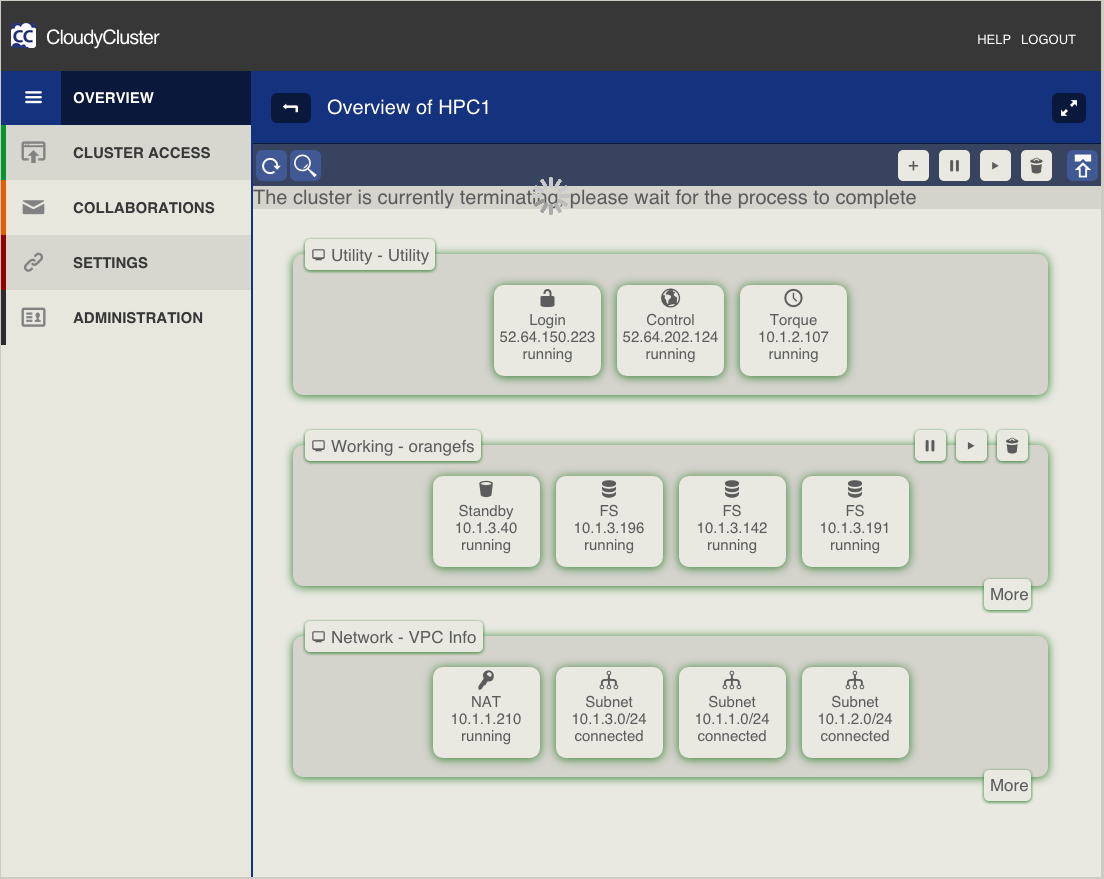
Task: Click the cluster terminating status message
Action: click(584, 197)
